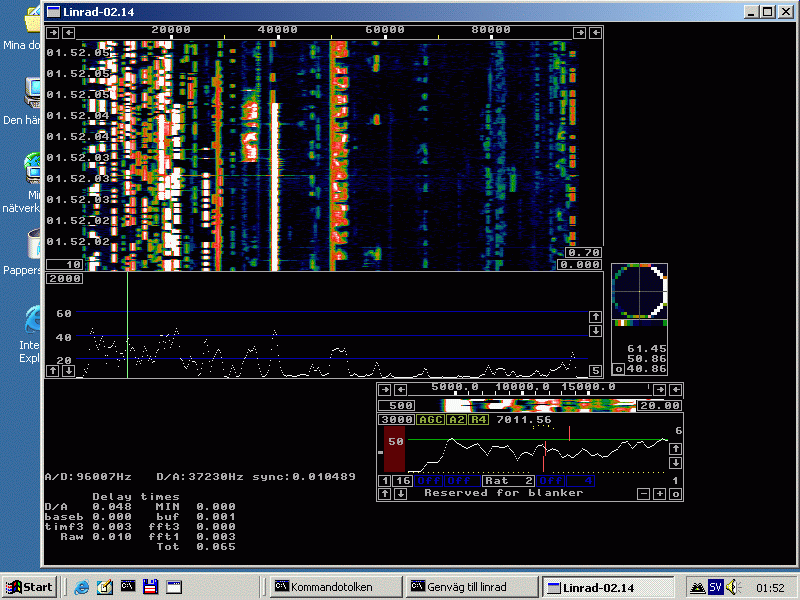Viewport: 800px width, 600px height.
Task: Click the left arrow next to the baseband's top-left right arrow
Action: point(401,390)
